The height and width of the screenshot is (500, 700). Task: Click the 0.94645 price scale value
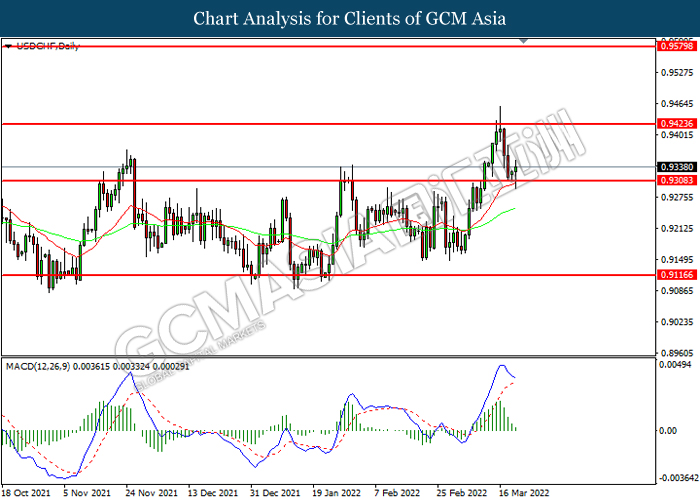[677, 104]
